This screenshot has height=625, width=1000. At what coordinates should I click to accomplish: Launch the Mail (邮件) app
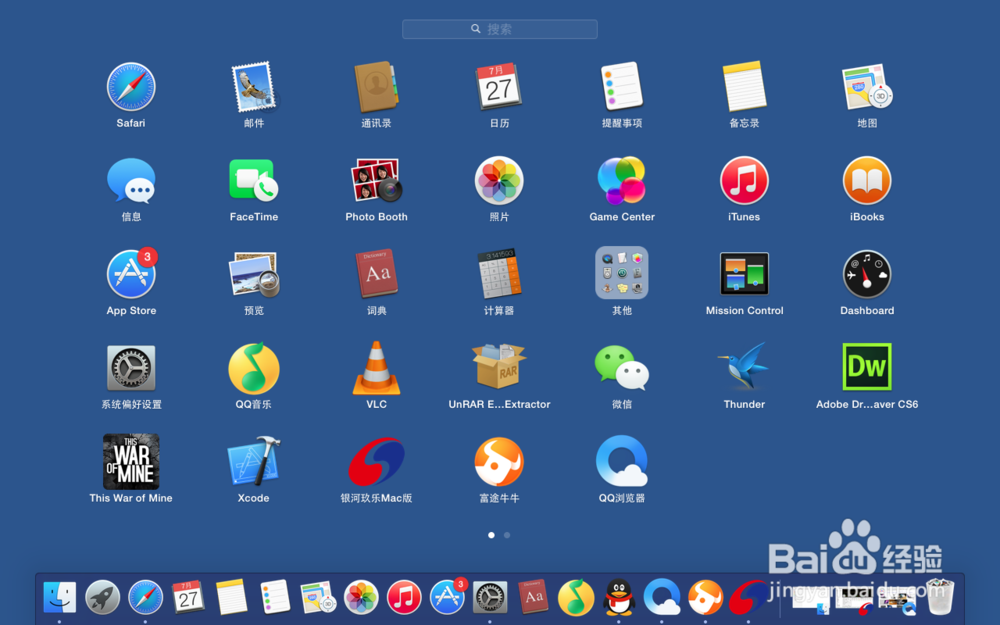point(254,87)
